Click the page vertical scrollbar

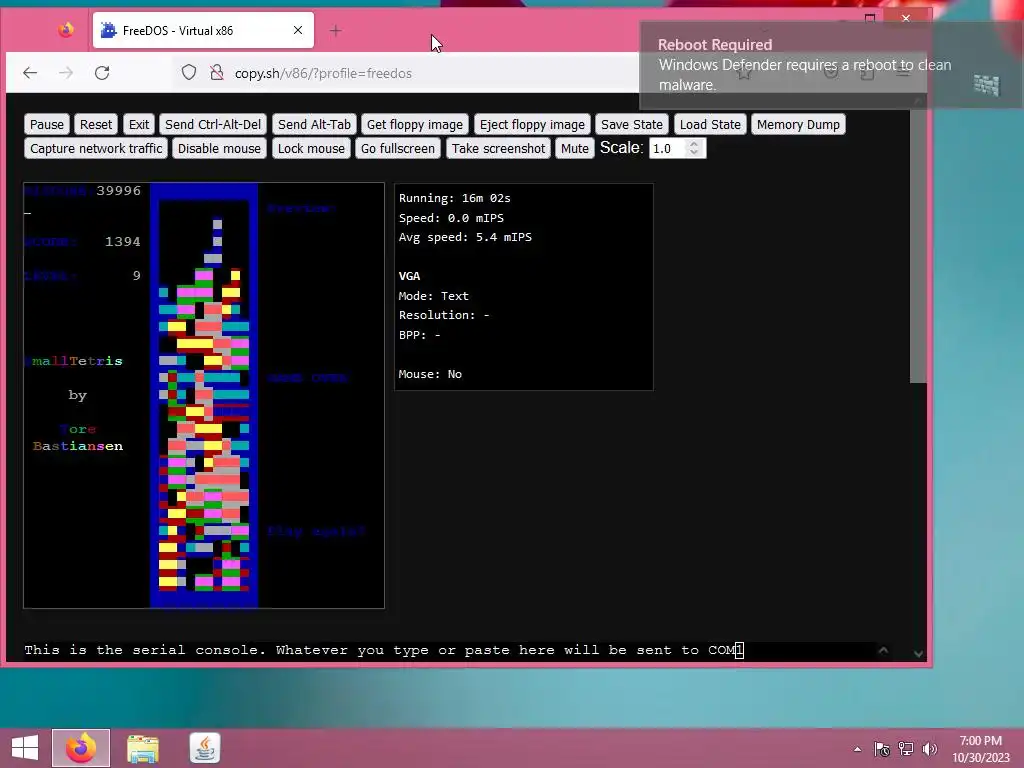(x=918, y=246)
